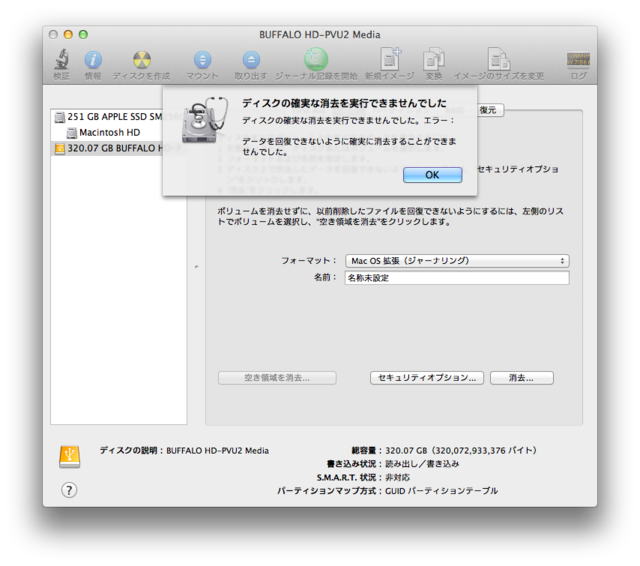Click the Mount (マウント) toolbar icon
Viewport: 640px width, 566px height.
202,60
